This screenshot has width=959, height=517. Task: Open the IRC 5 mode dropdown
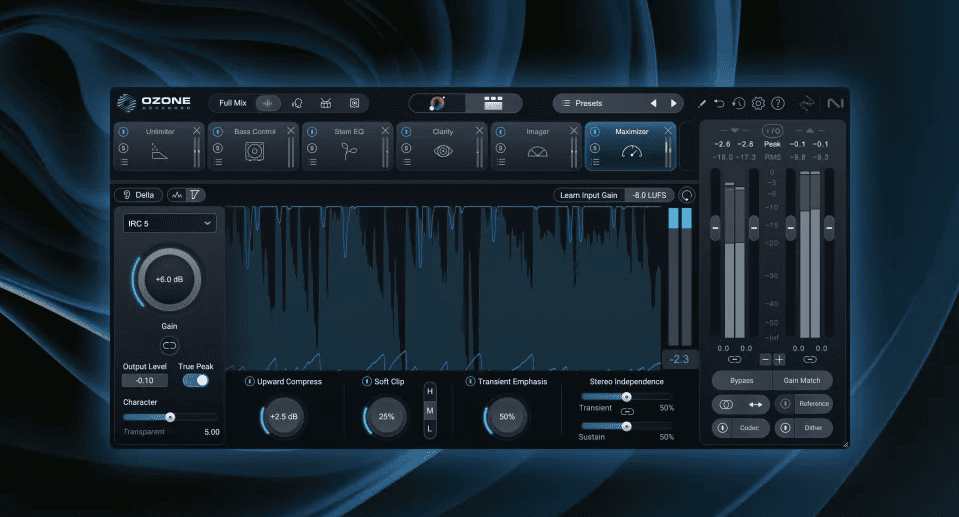pyautogui.click(x=169, y=223)
